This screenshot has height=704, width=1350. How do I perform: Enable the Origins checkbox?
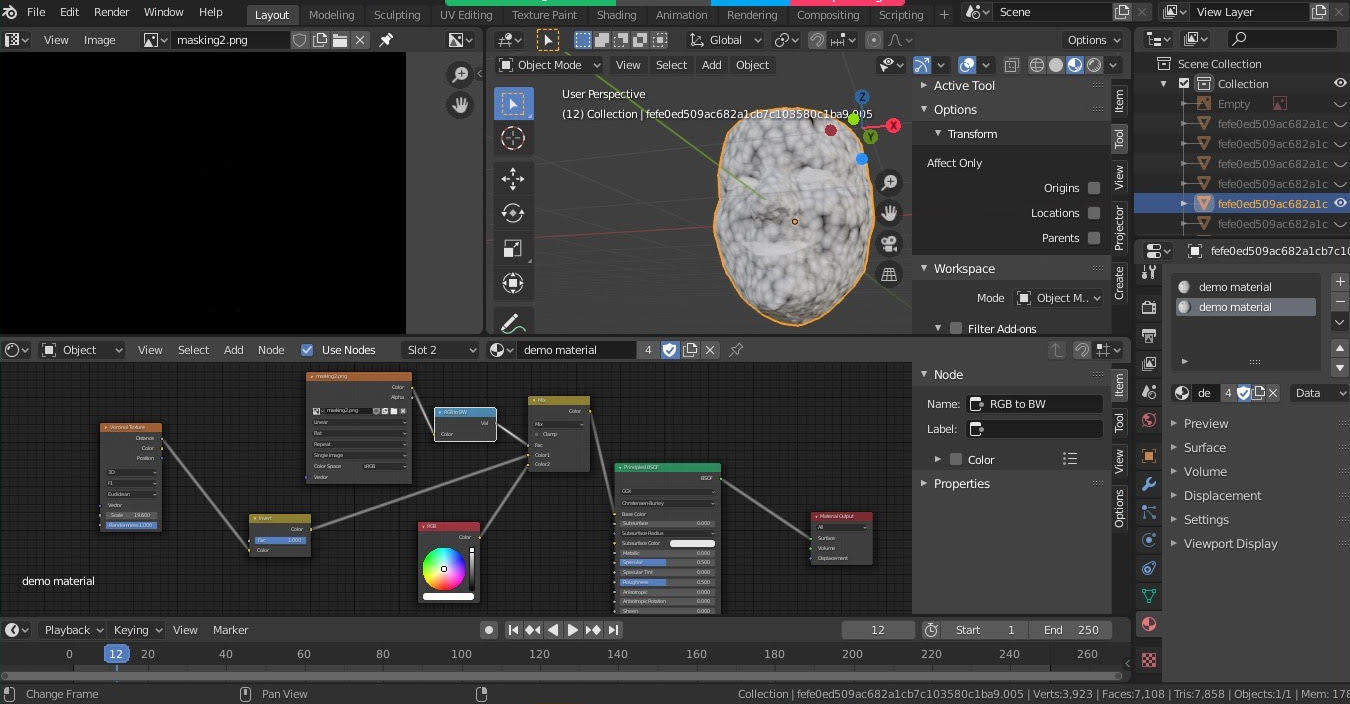coord(1094,188)
